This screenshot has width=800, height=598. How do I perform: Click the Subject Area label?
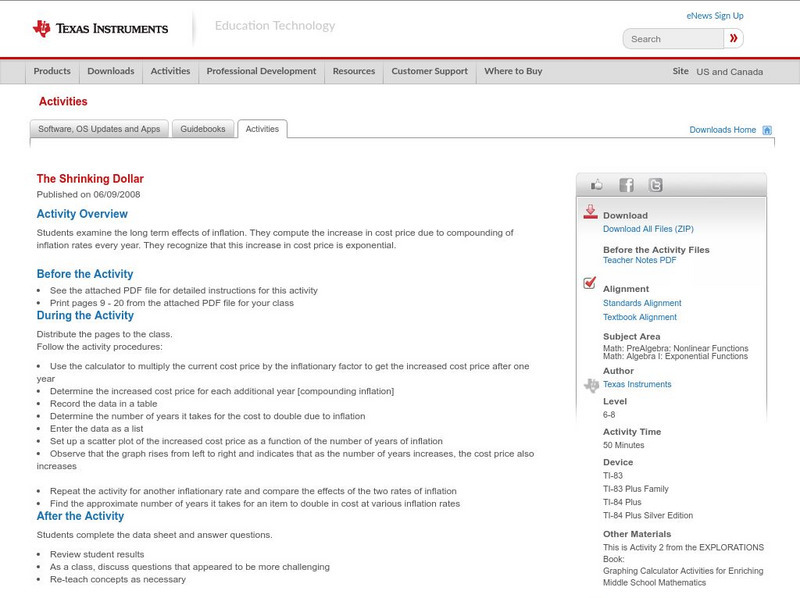point(632,337)
